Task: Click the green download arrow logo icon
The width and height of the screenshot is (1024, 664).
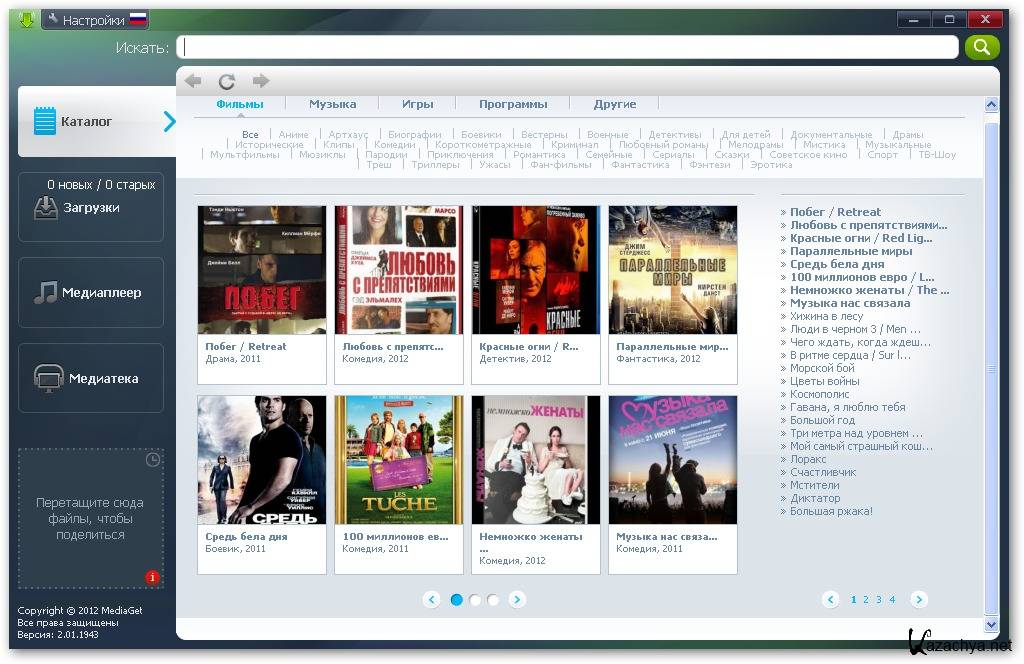Action: pos(26,20)
